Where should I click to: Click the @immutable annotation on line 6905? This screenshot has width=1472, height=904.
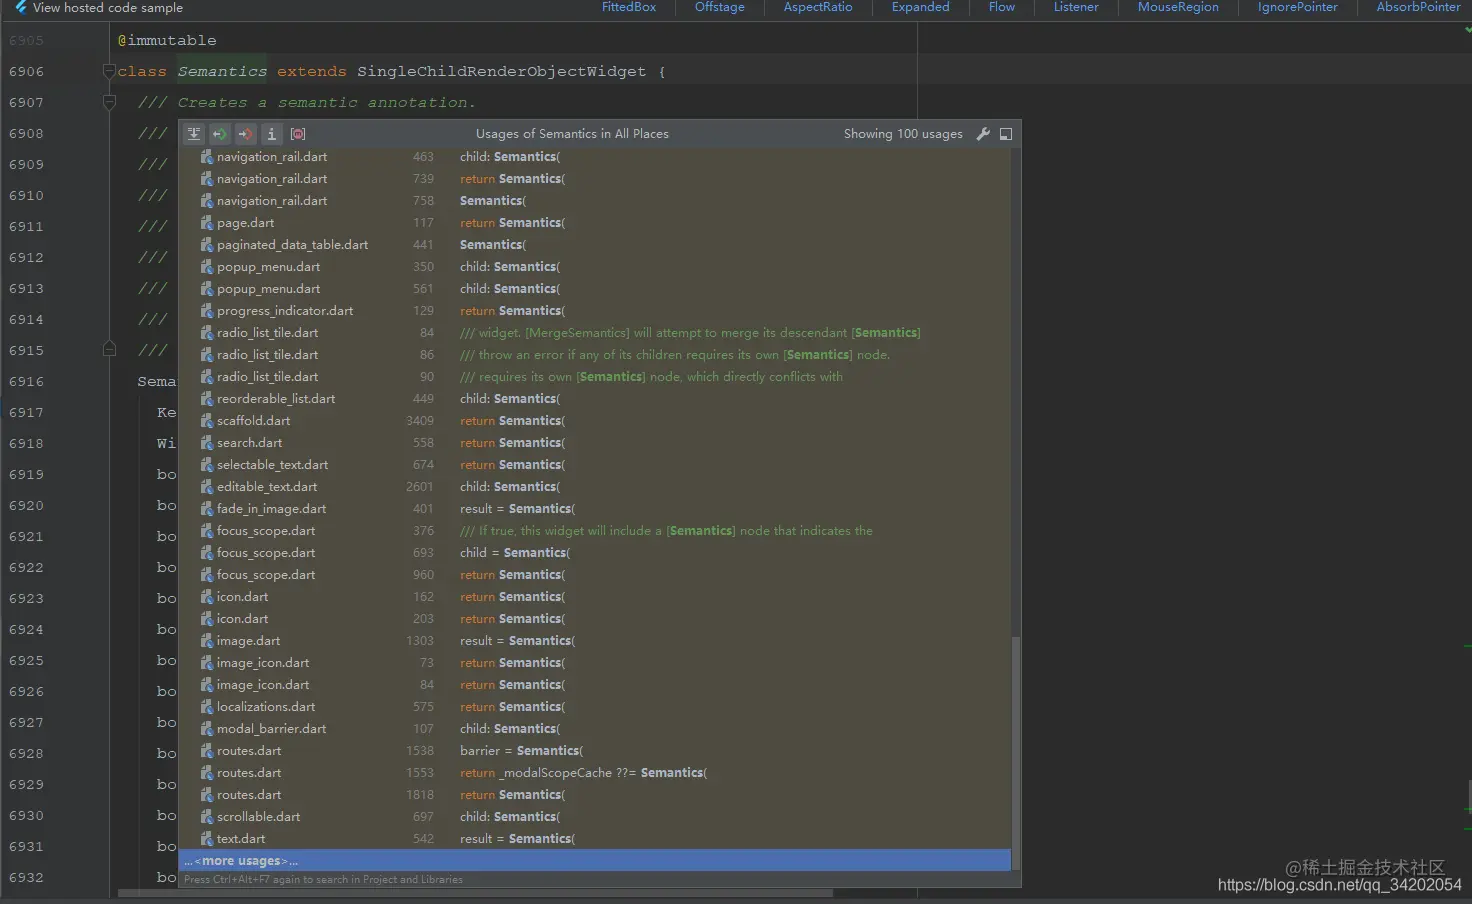click(x=167, y=40)
